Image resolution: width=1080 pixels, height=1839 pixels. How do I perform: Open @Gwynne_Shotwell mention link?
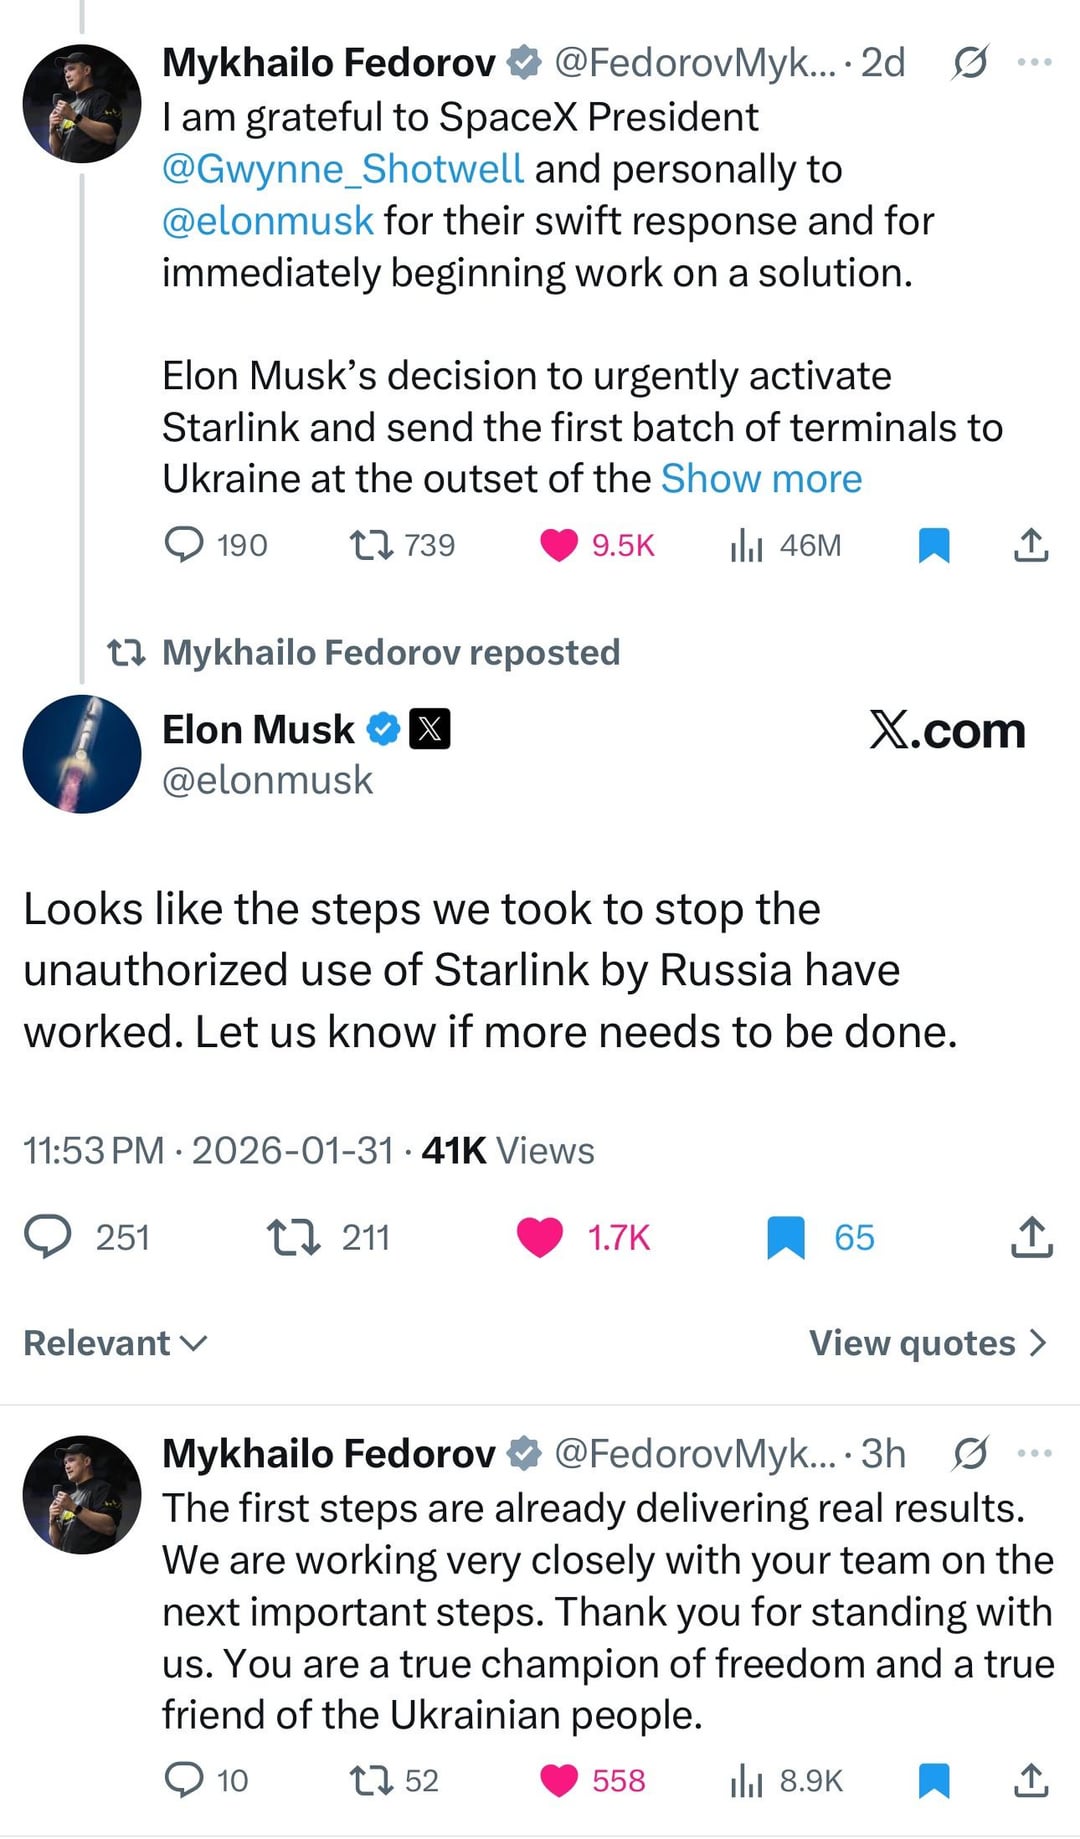pyautogui.click(x=342, y=169)
